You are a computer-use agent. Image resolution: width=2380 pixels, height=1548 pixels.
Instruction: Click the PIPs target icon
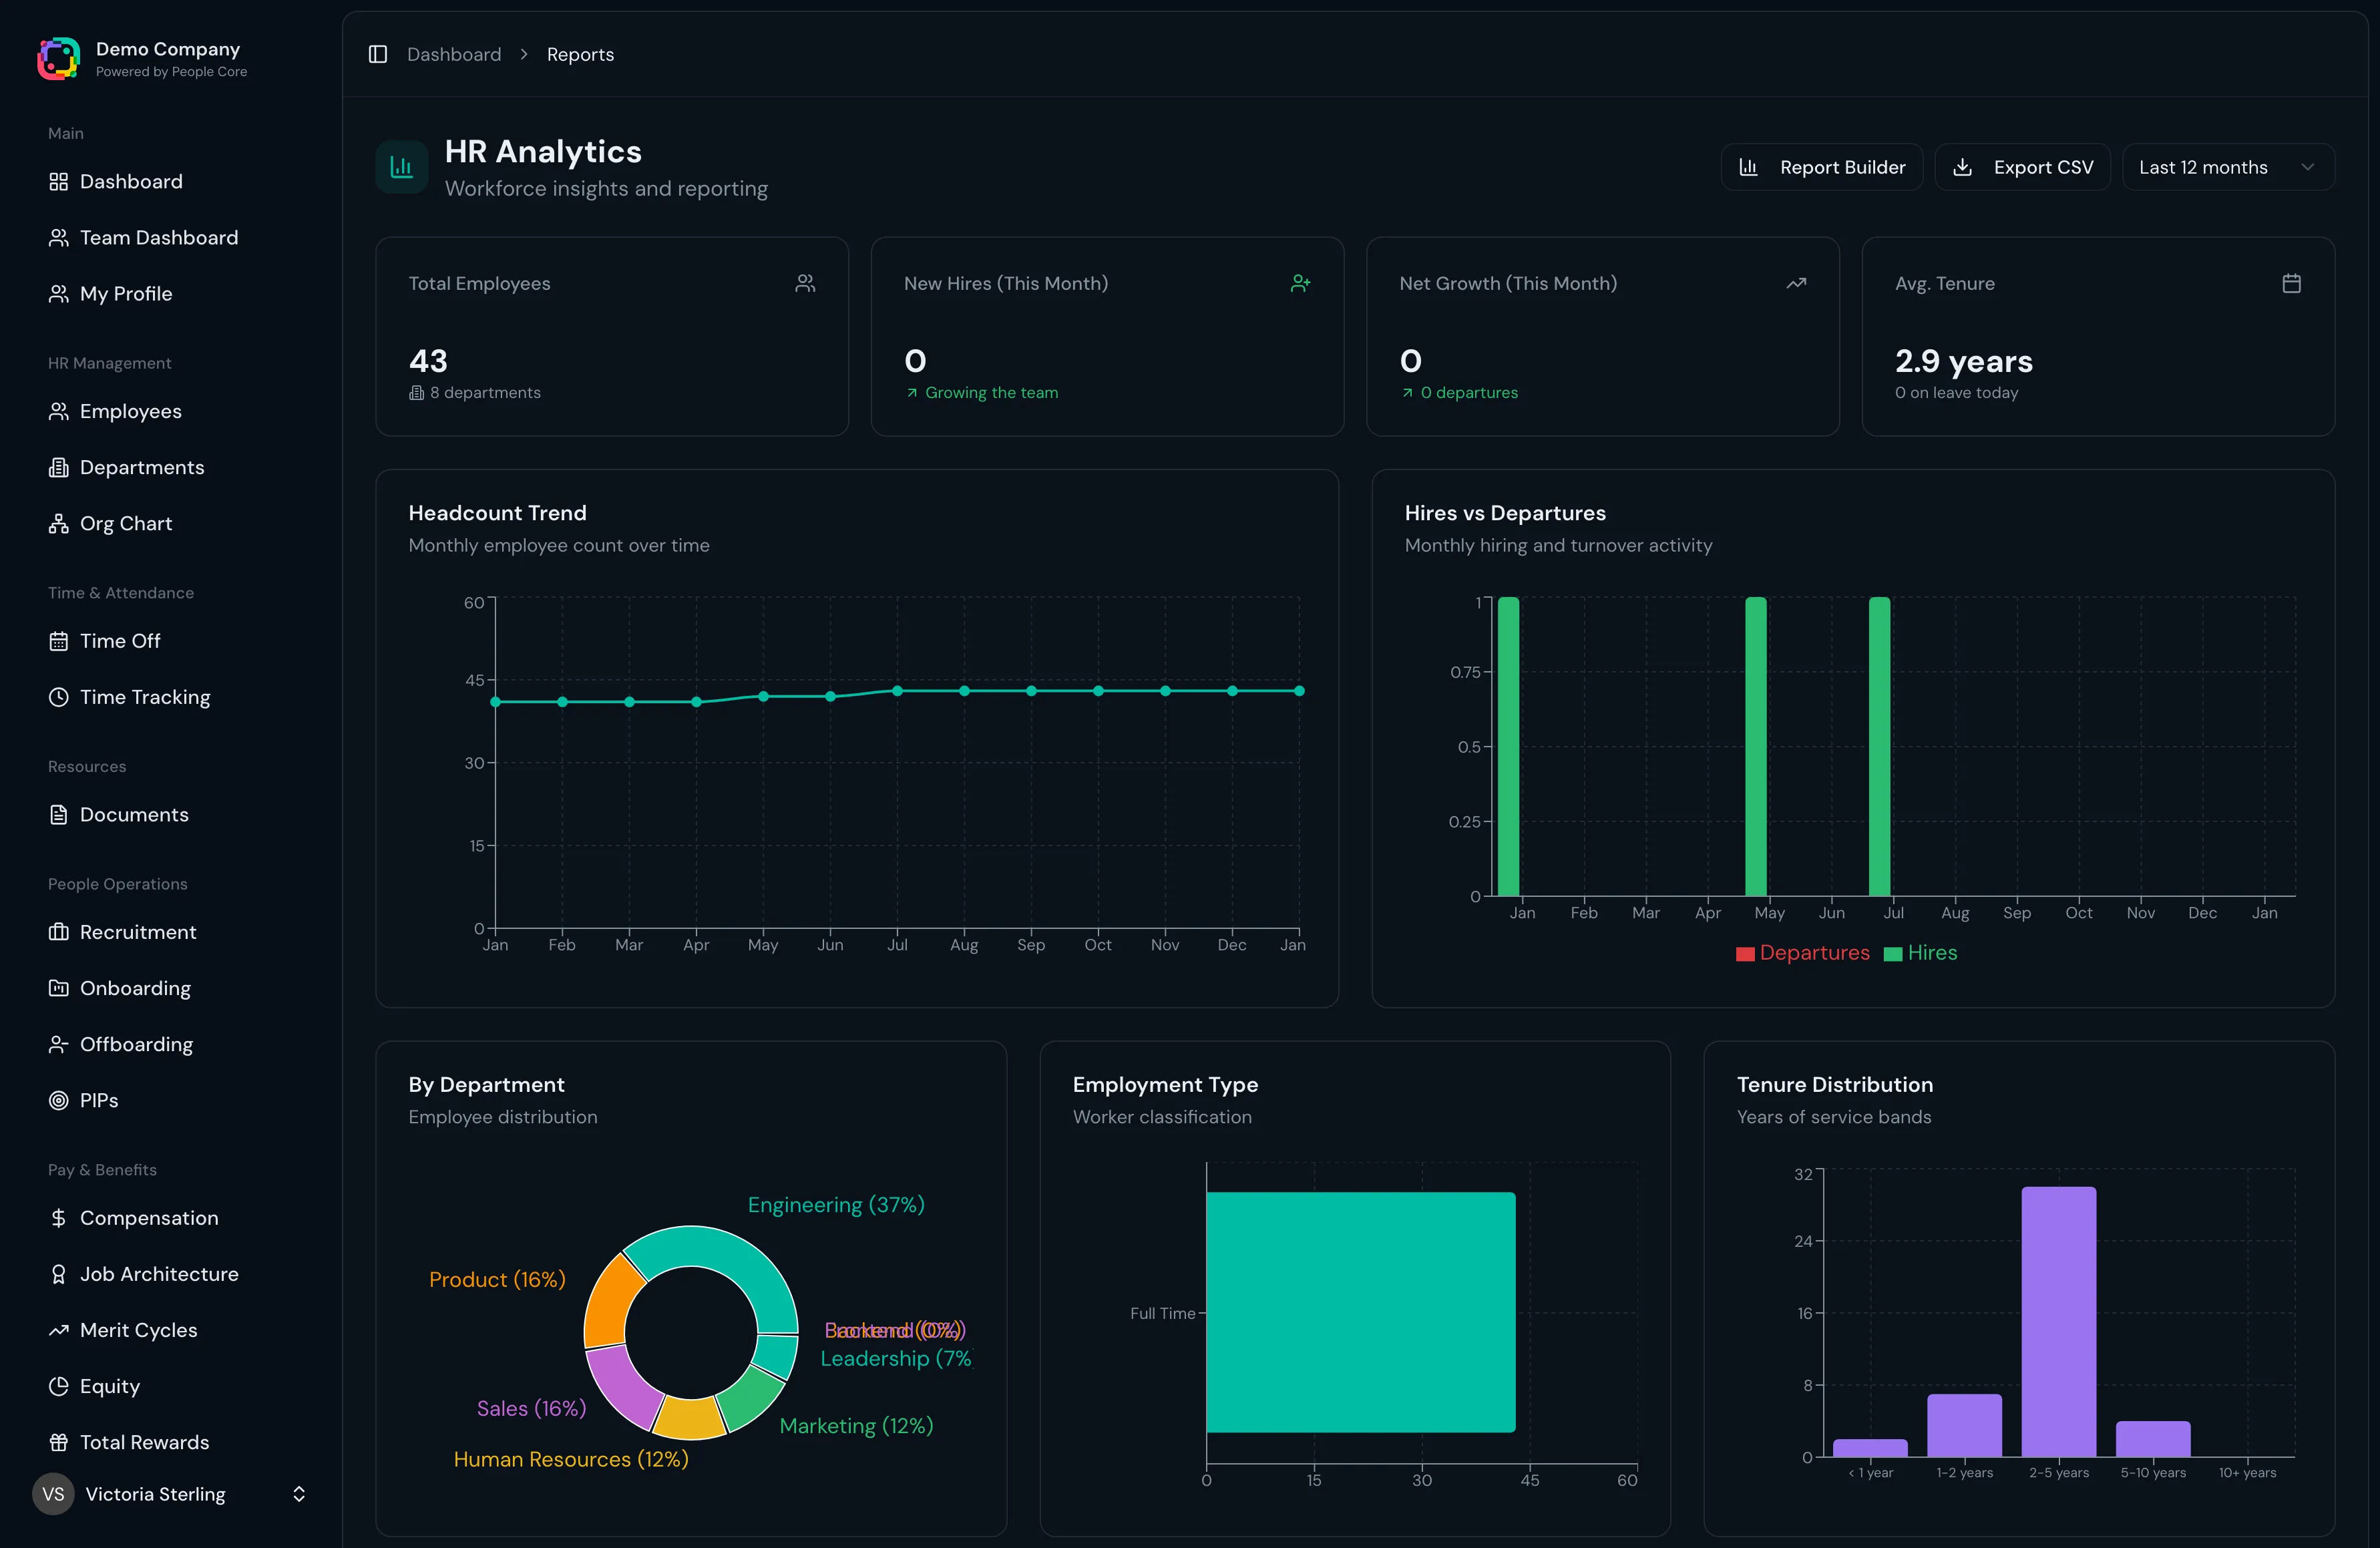tap(59, 1100)
